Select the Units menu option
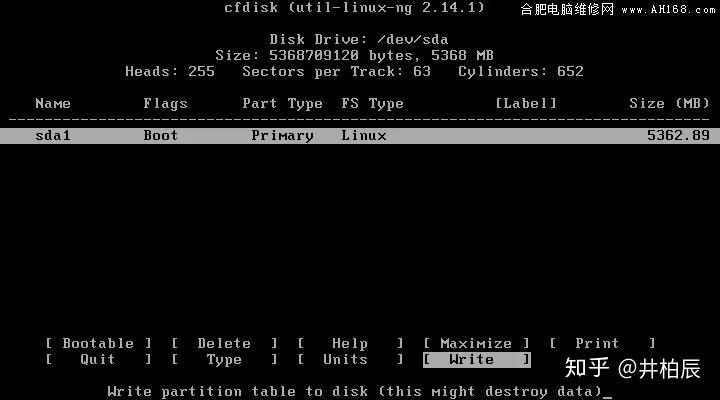The image size is (720, 400). [350, 359]
